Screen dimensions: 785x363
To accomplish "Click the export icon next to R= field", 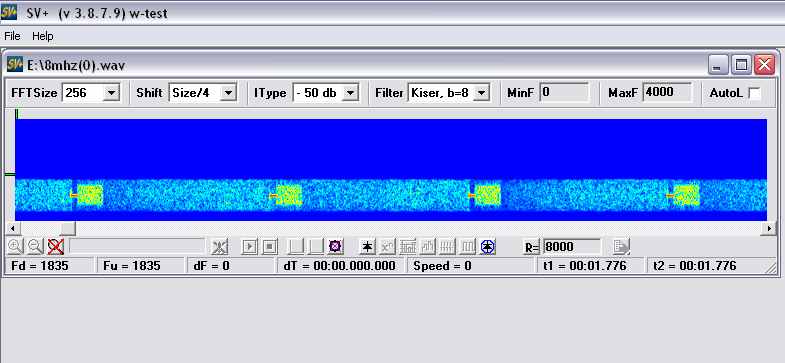I will point(621,246).
